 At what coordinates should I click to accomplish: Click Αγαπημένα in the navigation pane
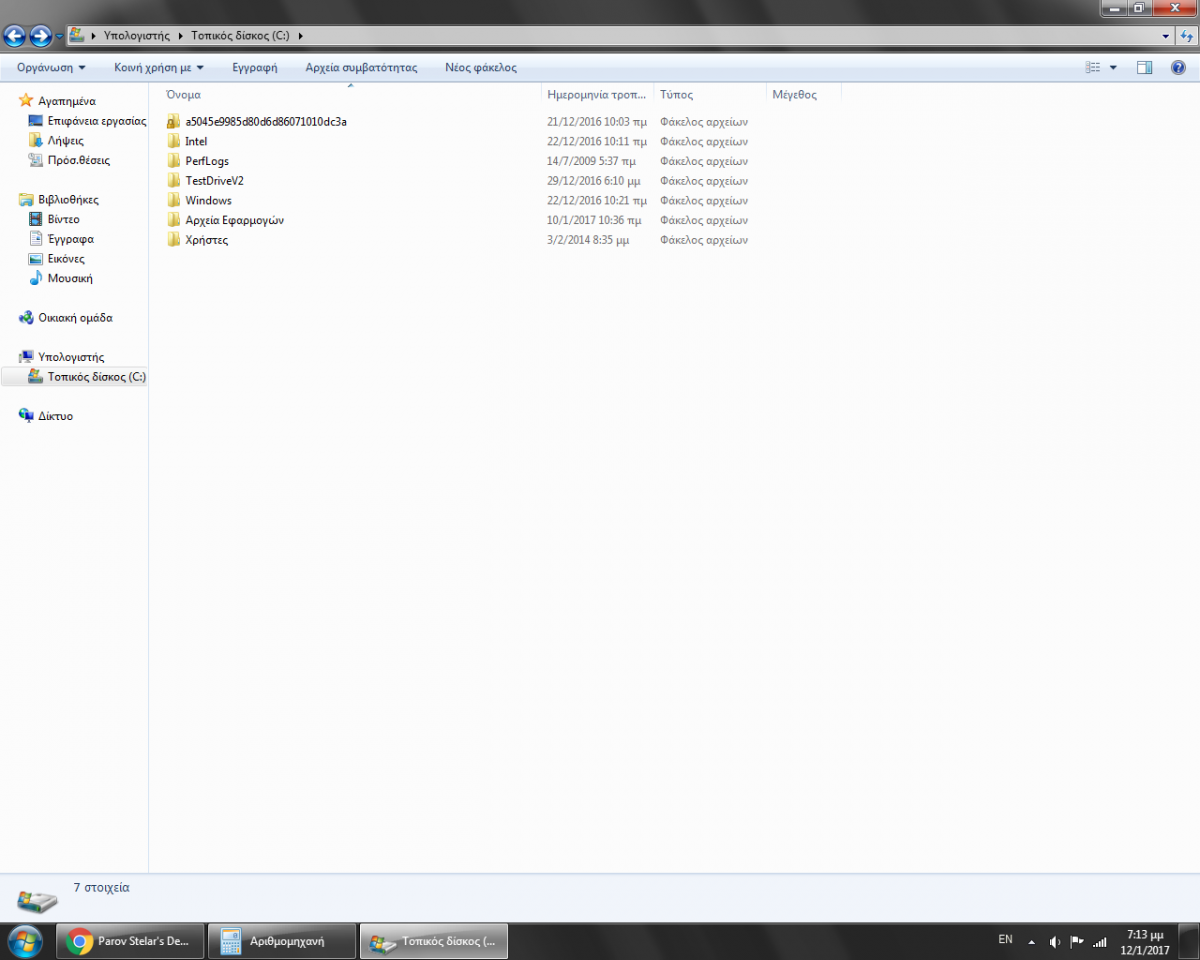[66, 101]
